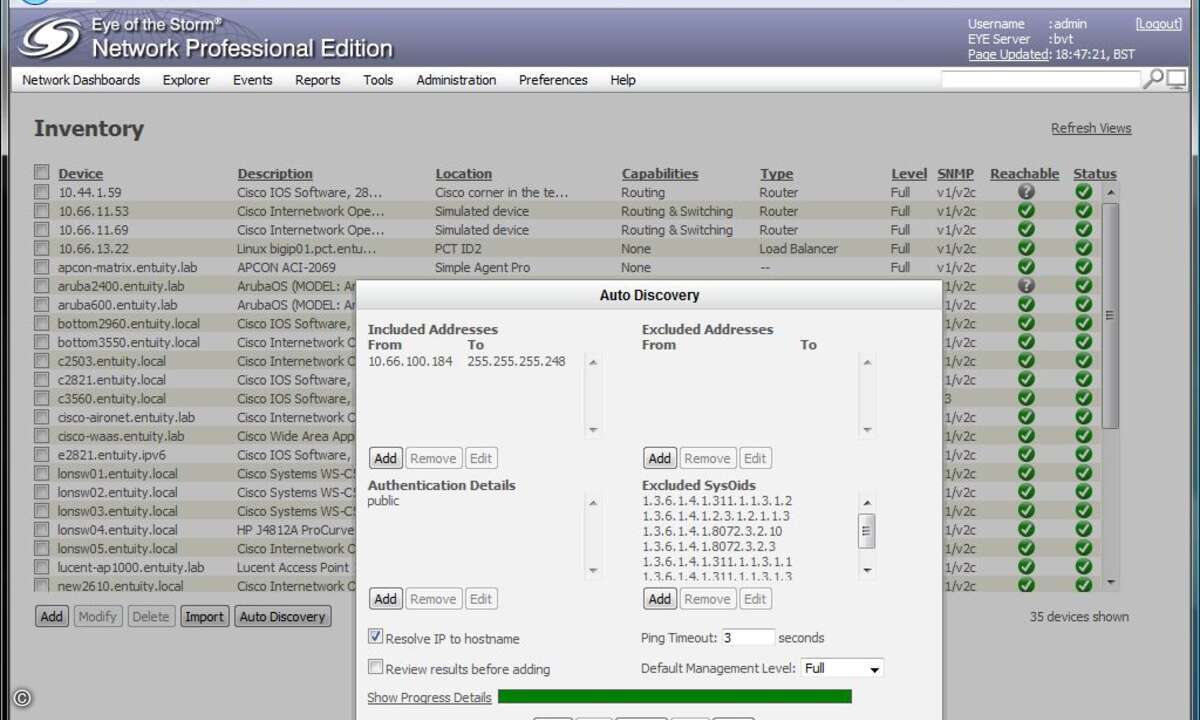This screenshot has height=720, width=1200.
Task: Click Add under Authentication Details
Action: (x=385, y=599)
